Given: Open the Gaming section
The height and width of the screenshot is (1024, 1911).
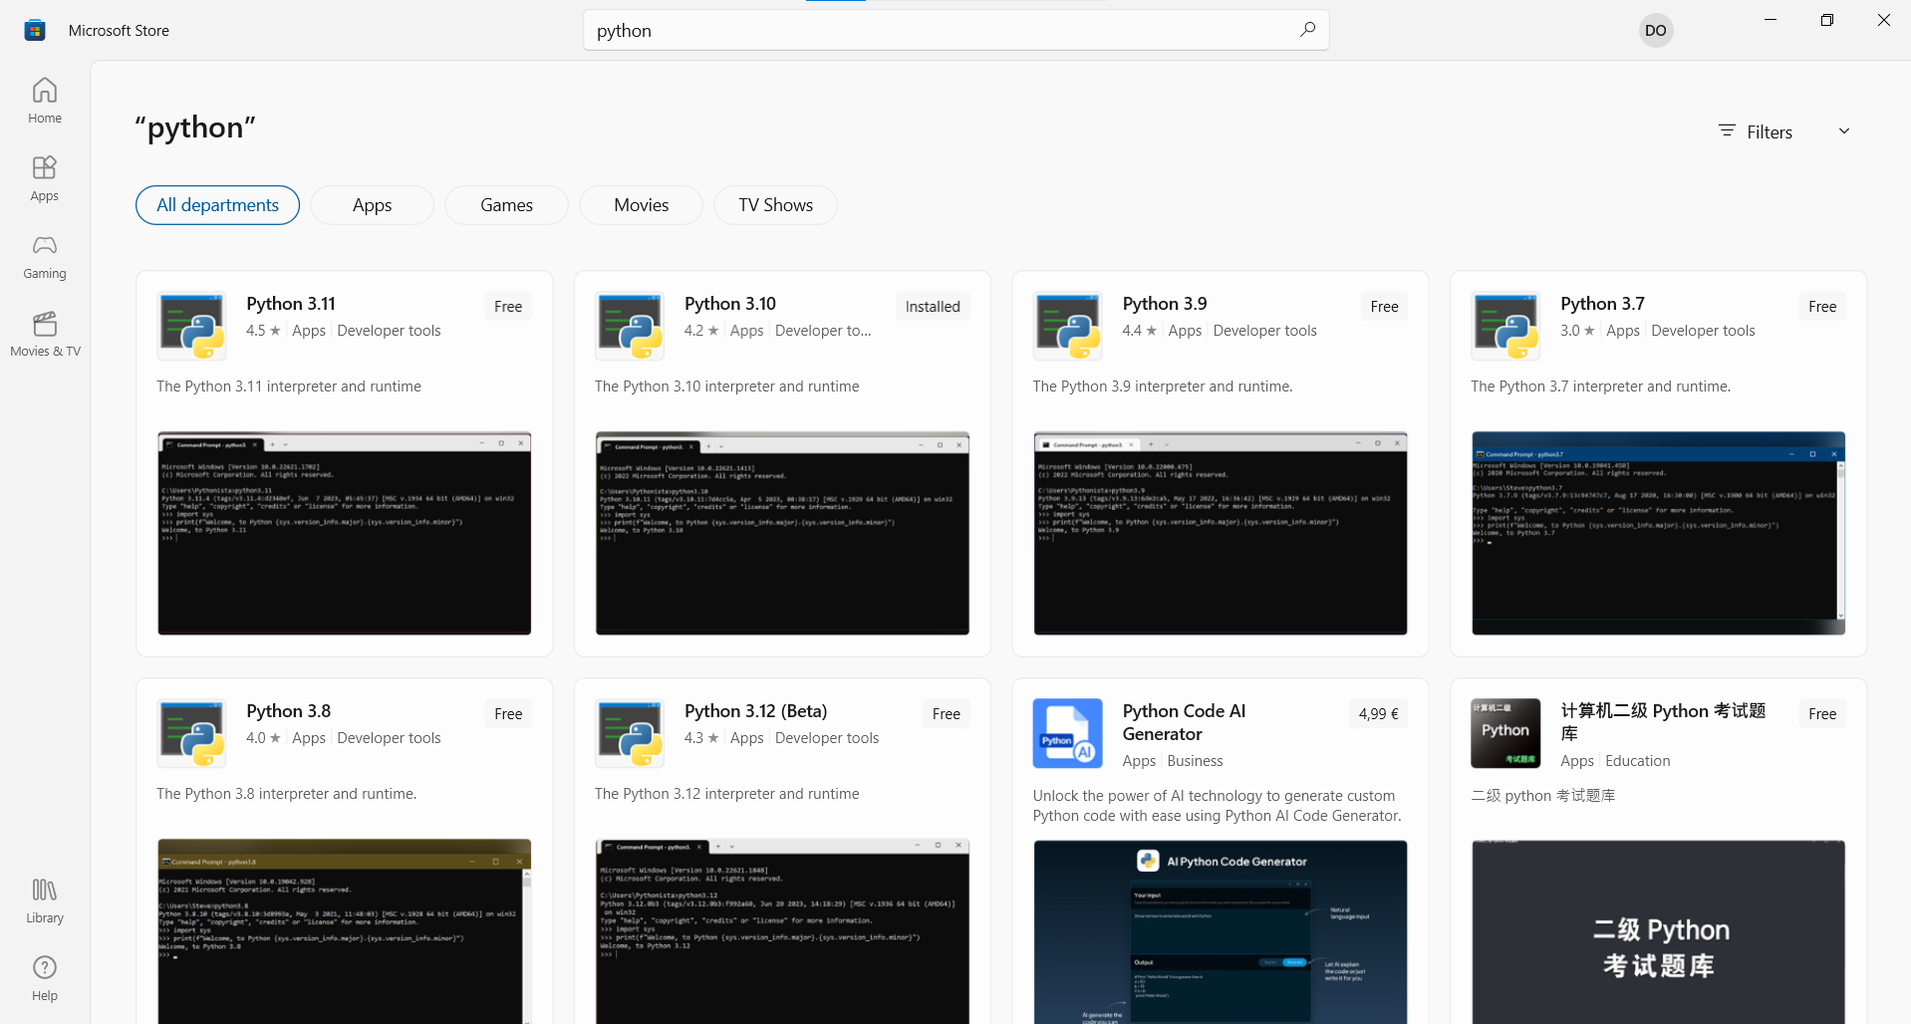Looking at the screenshot, I should [44, 257].
